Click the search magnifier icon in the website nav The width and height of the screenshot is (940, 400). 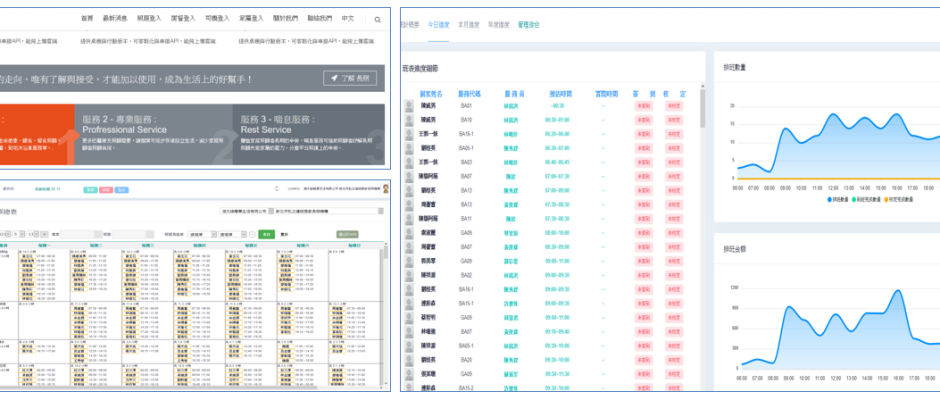click(377, 19)
